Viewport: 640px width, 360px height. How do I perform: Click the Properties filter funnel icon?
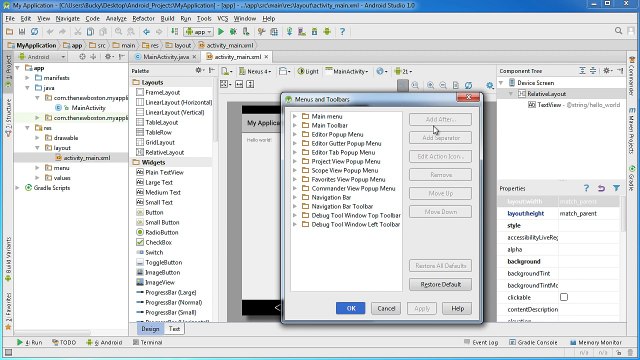pyautogui.click(x=616, y=188)
